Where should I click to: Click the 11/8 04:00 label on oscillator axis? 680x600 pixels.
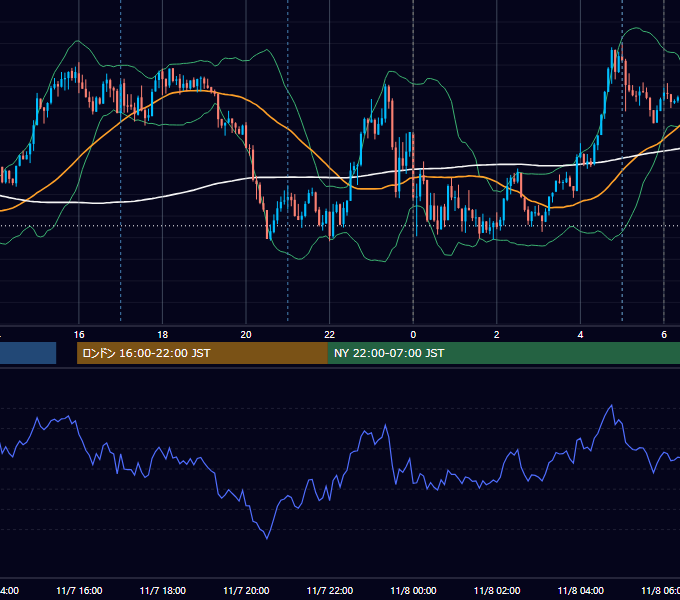click(x=581, y=590)
